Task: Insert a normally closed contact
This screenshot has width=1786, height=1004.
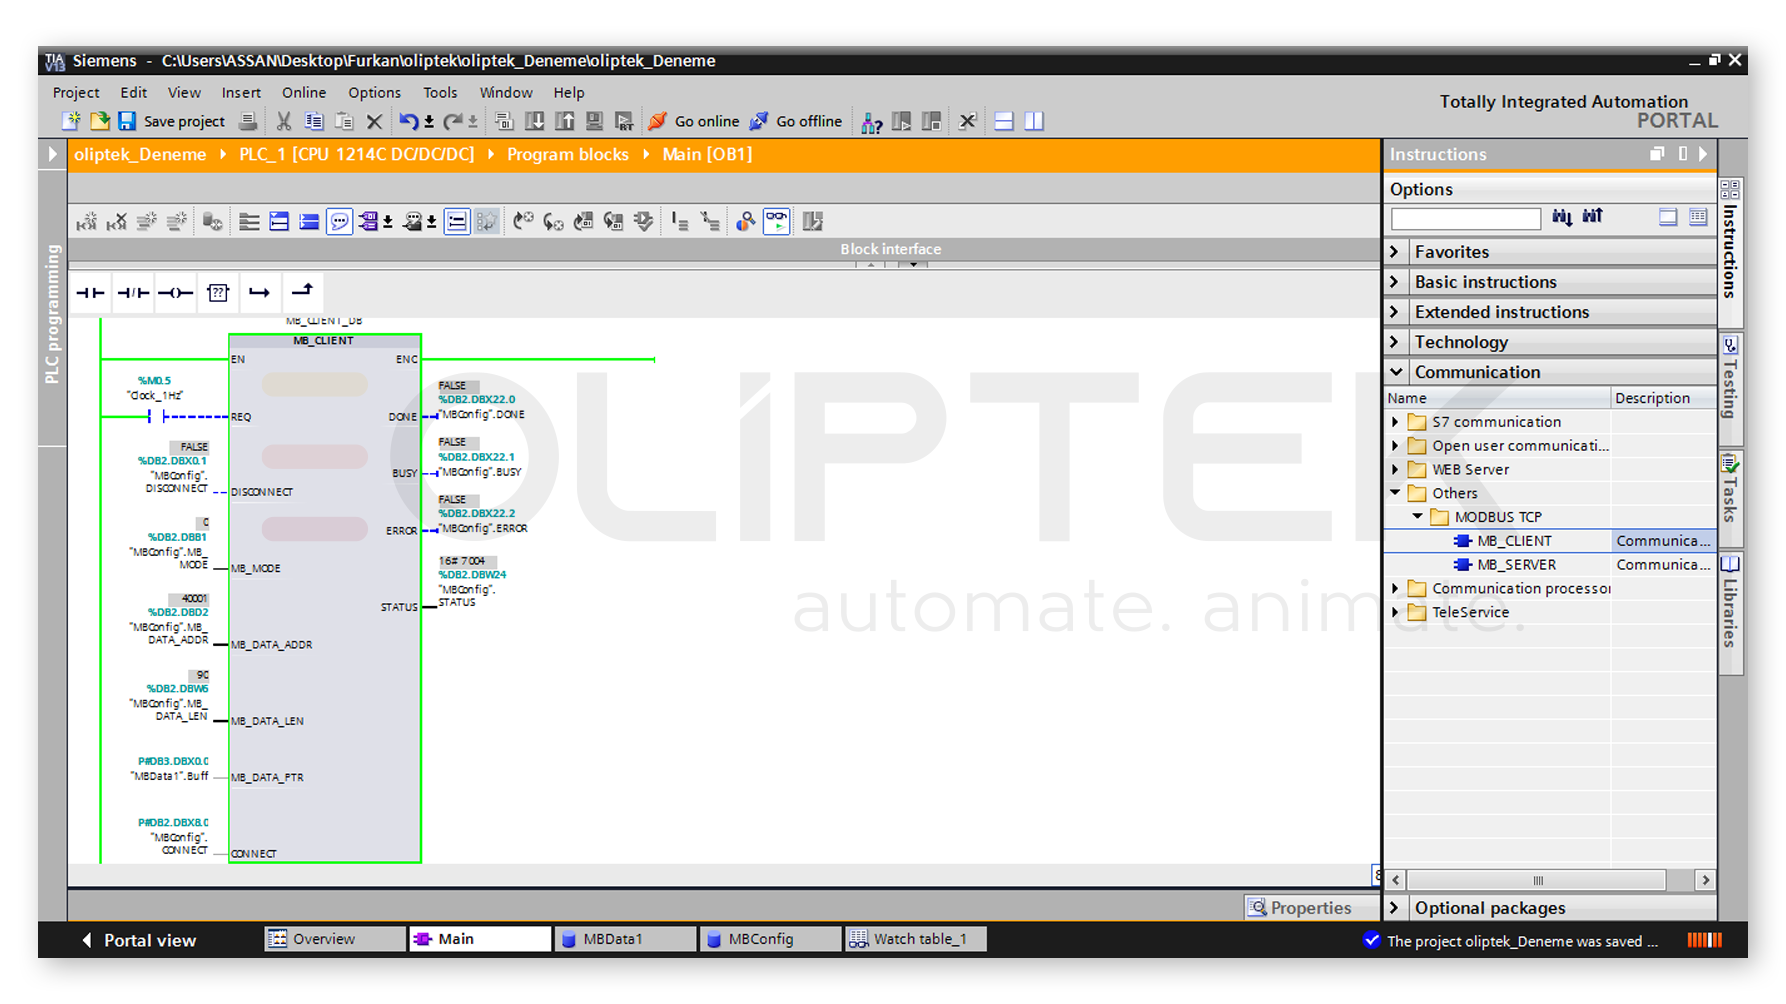Action: 133,293
